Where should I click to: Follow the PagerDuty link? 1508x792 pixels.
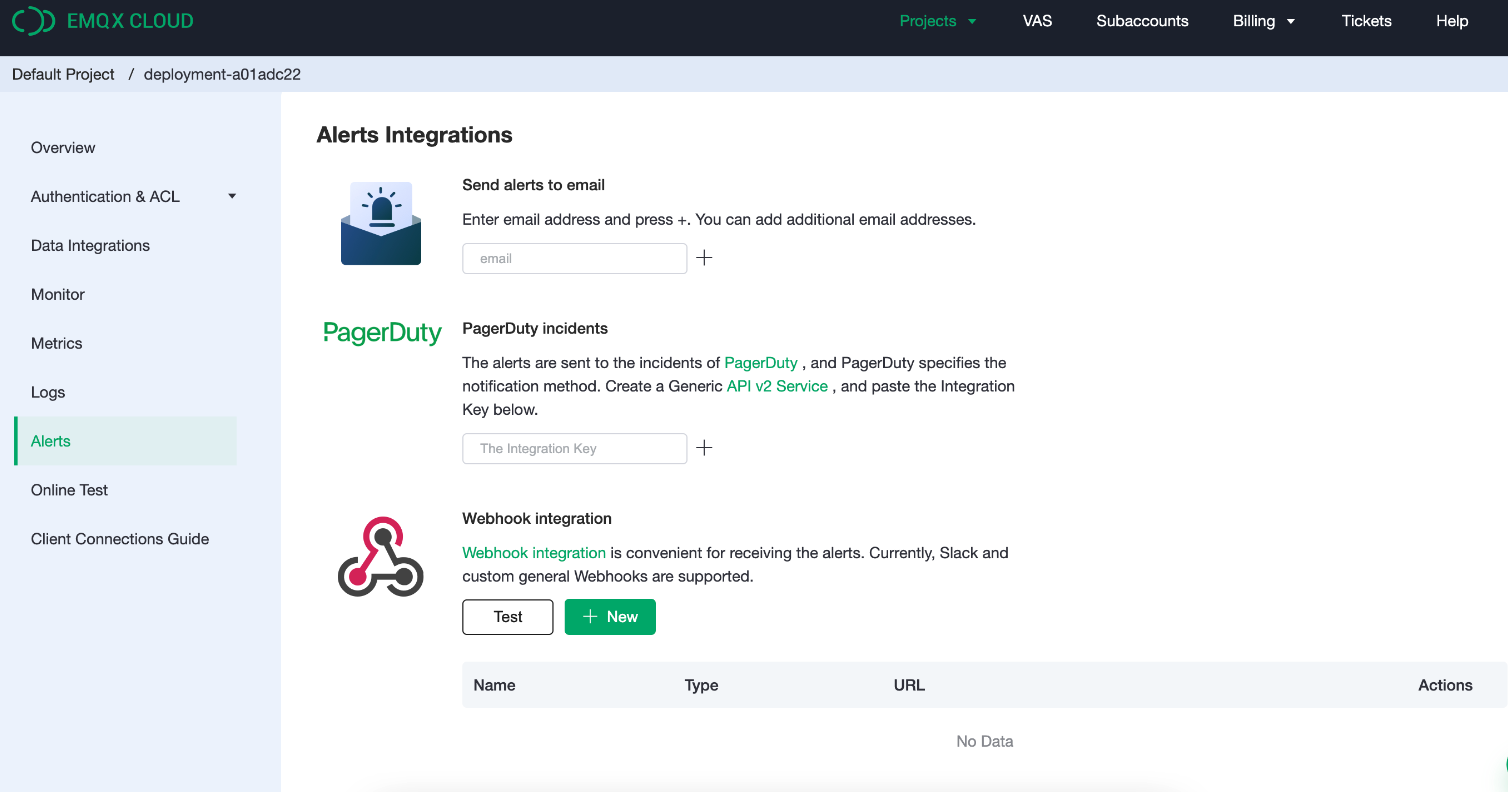coord(761,363)
